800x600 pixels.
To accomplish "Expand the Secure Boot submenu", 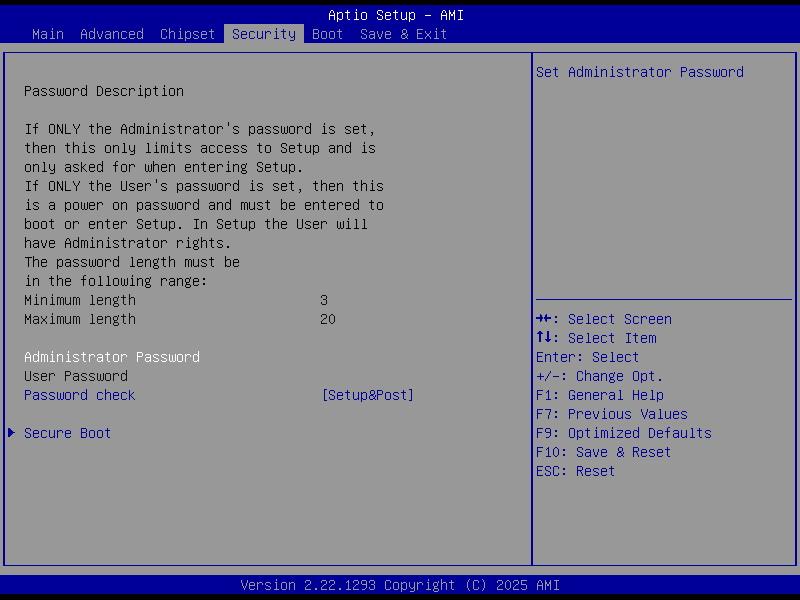I will point(67,433).
